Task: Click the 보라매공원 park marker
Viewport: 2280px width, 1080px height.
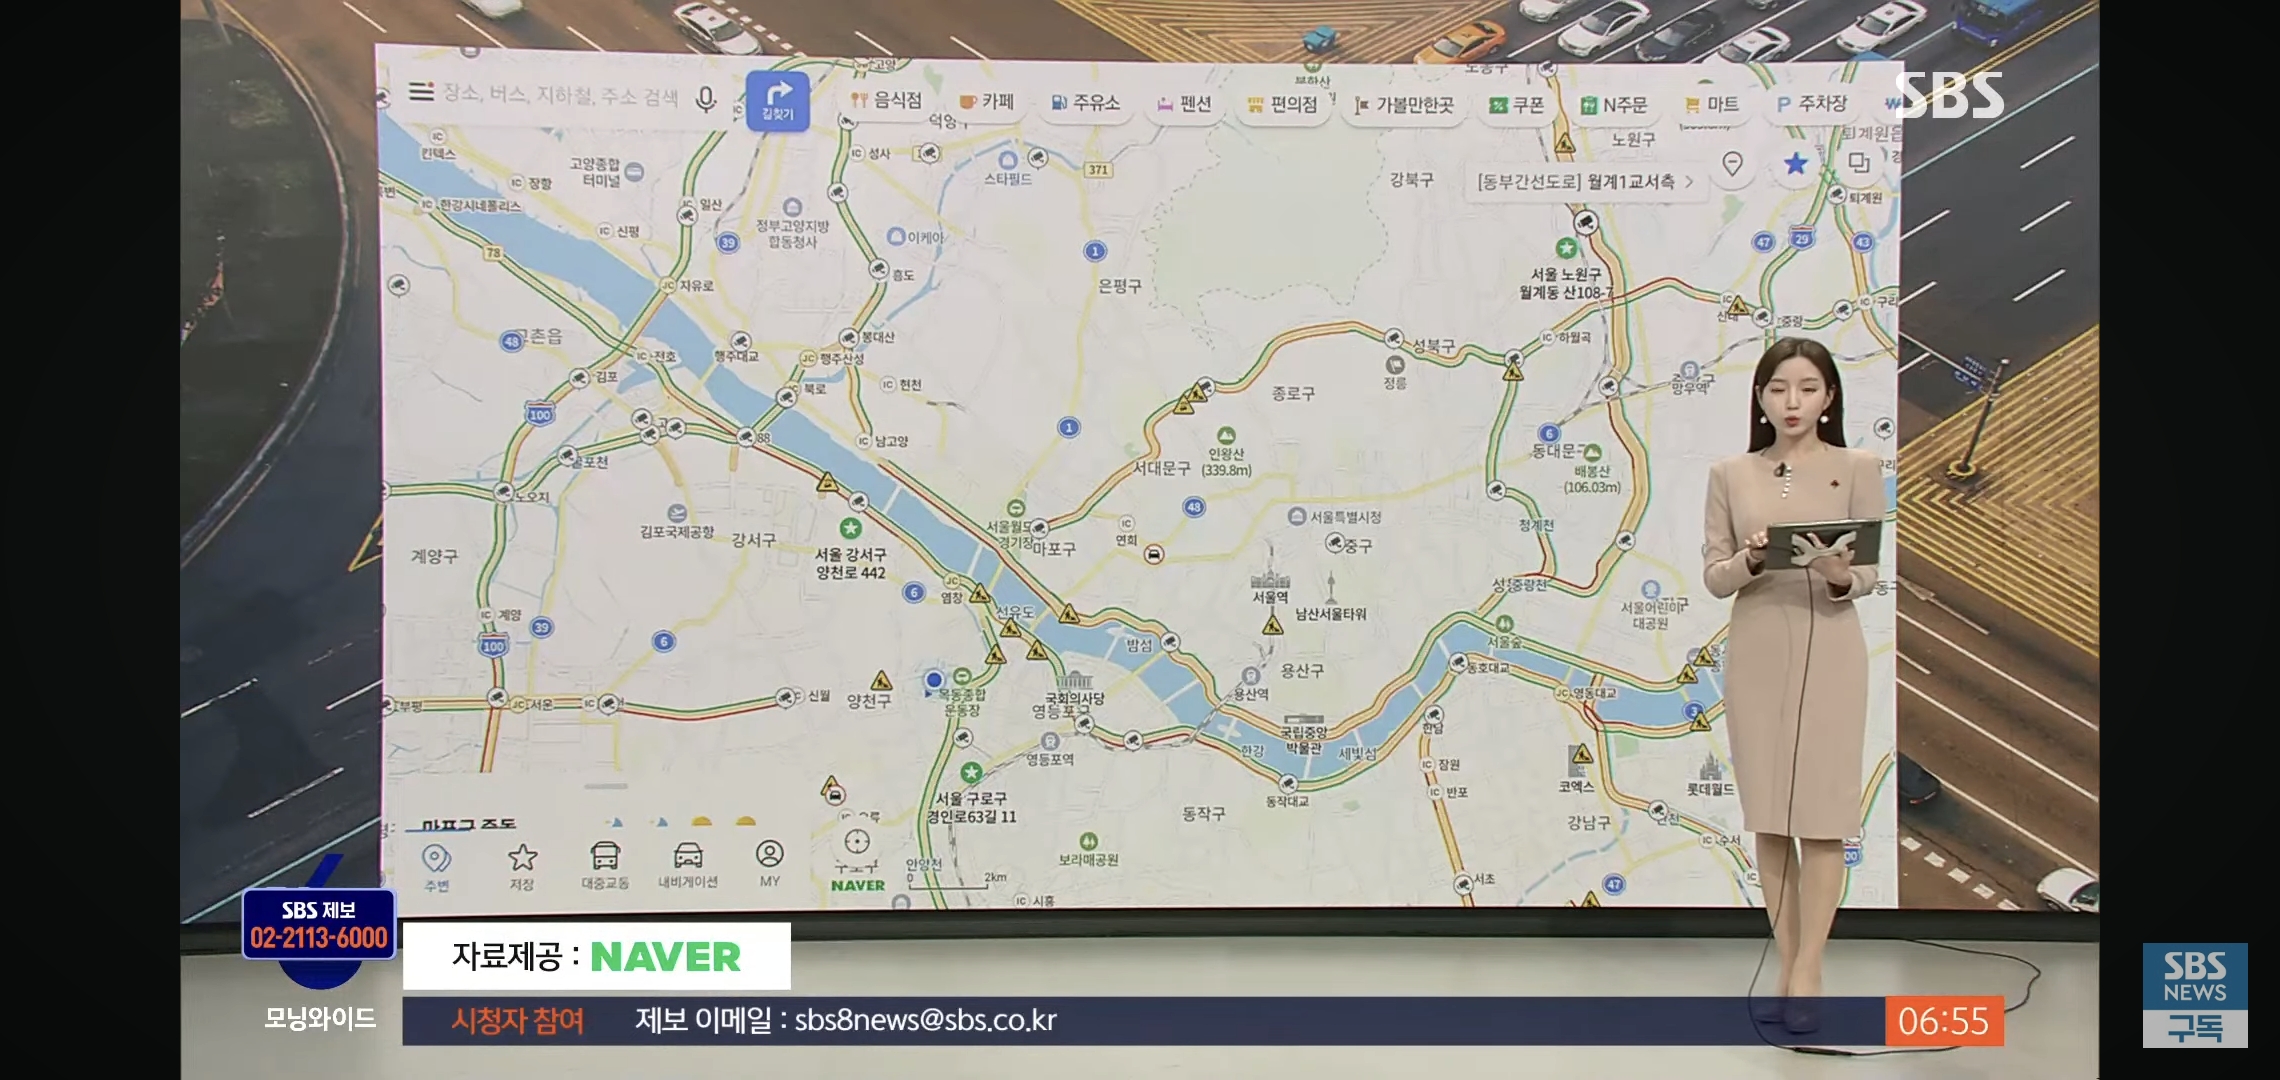Action: 1088,841
